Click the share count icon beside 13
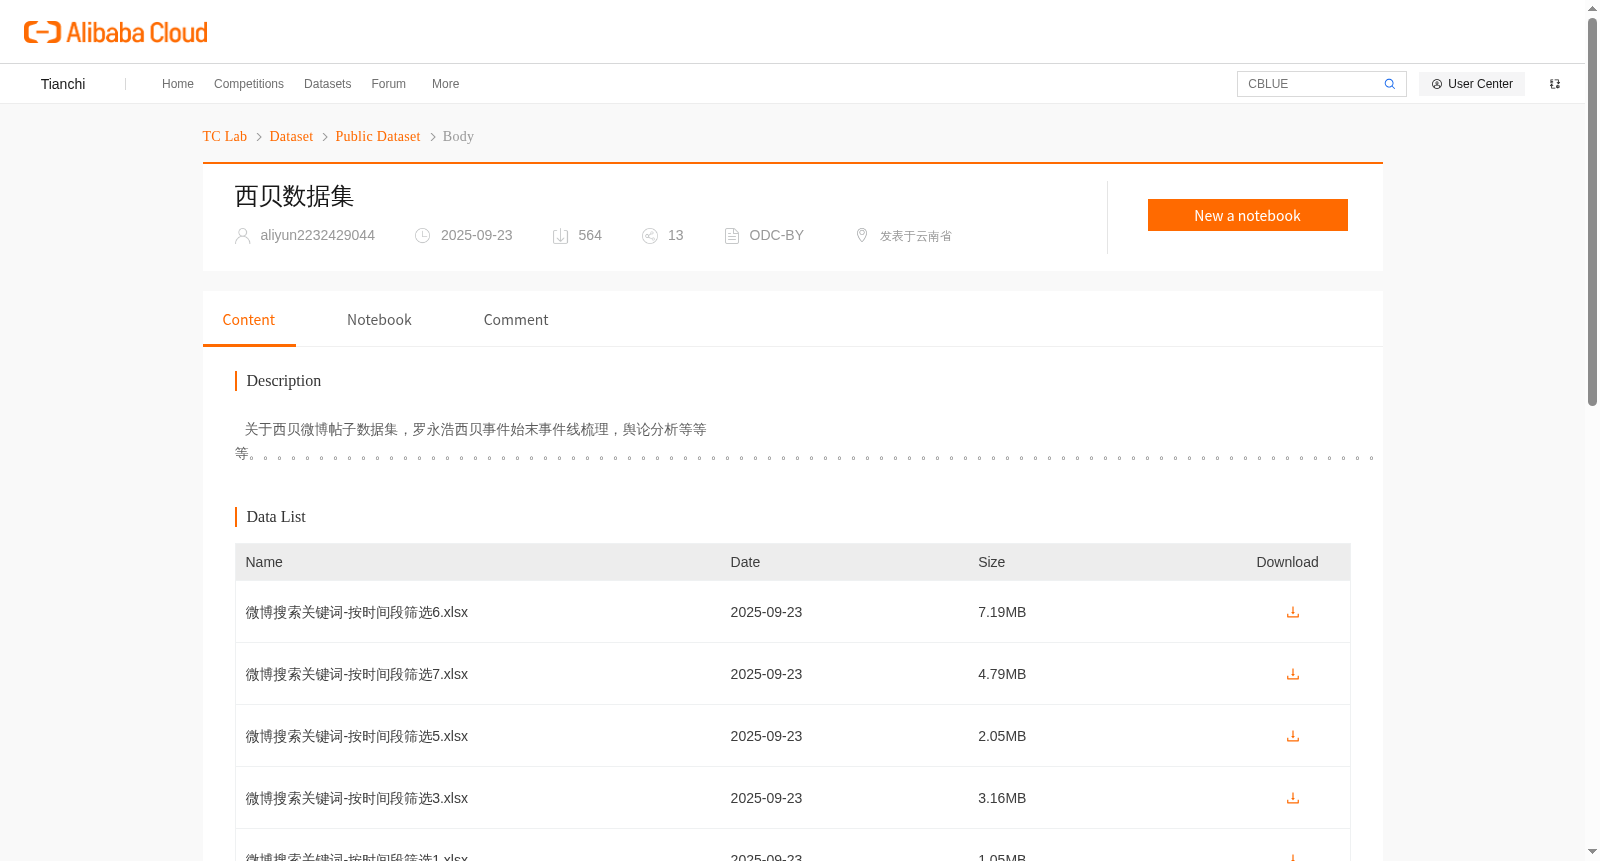1600x861 pixels. click(650, 236)
